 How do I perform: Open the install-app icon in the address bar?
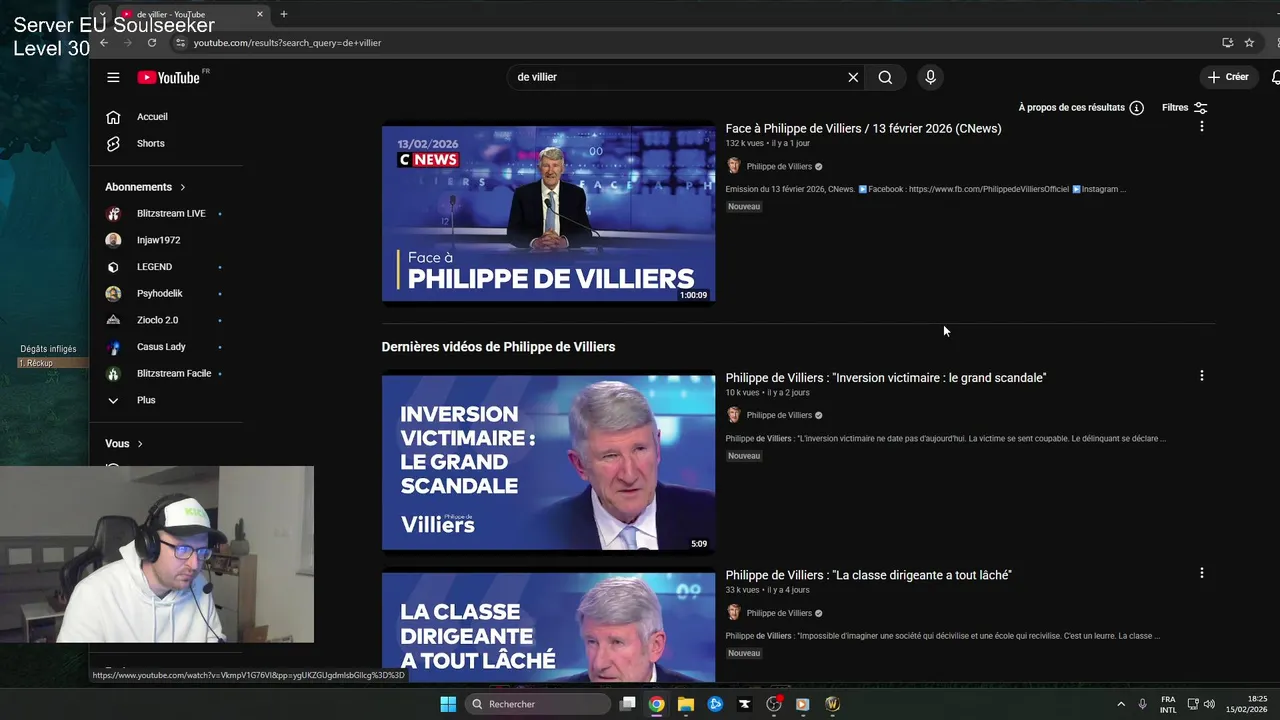(1227, 43)
